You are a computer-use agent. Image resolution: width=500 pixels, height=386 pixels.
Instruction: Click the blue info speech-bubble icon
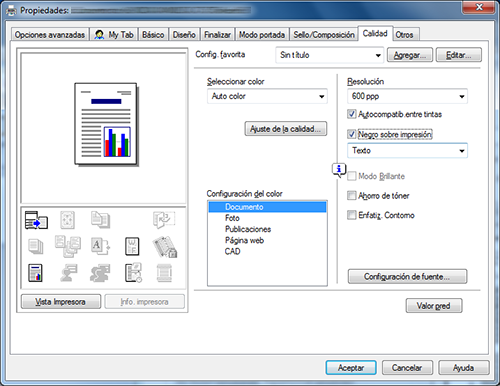pos(339,170)
